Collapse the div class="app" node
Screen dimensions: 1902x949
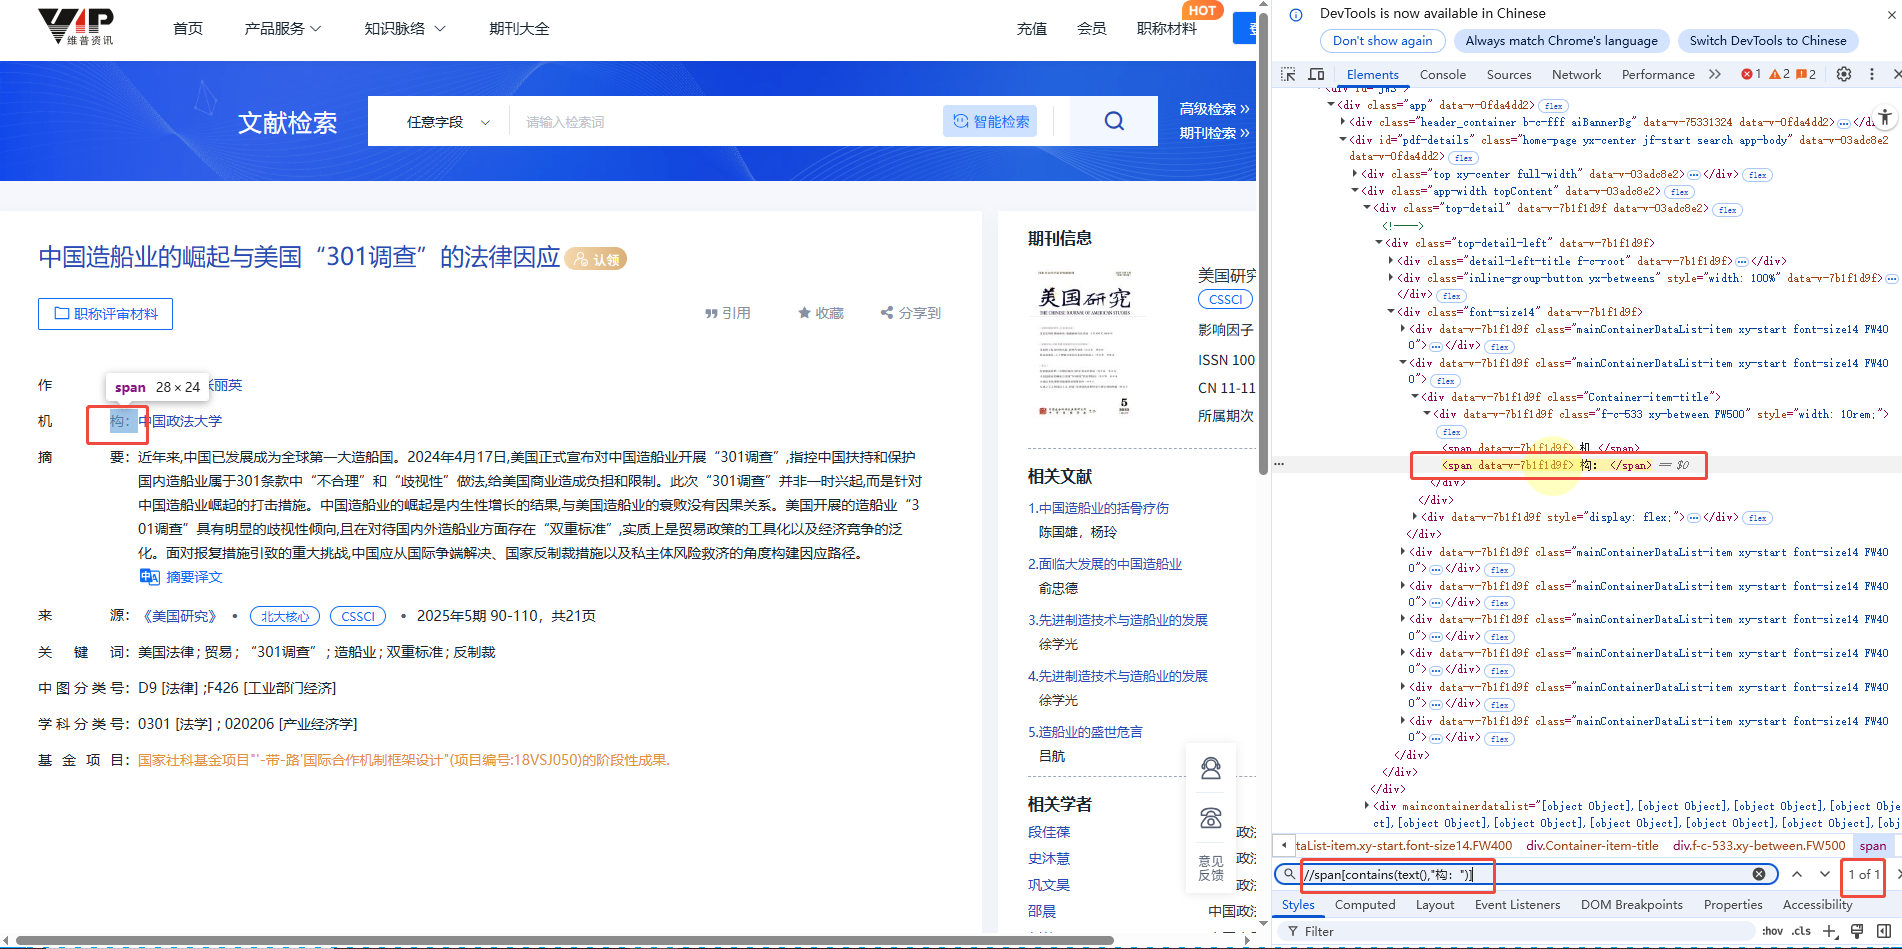(x=1331, y=104)
